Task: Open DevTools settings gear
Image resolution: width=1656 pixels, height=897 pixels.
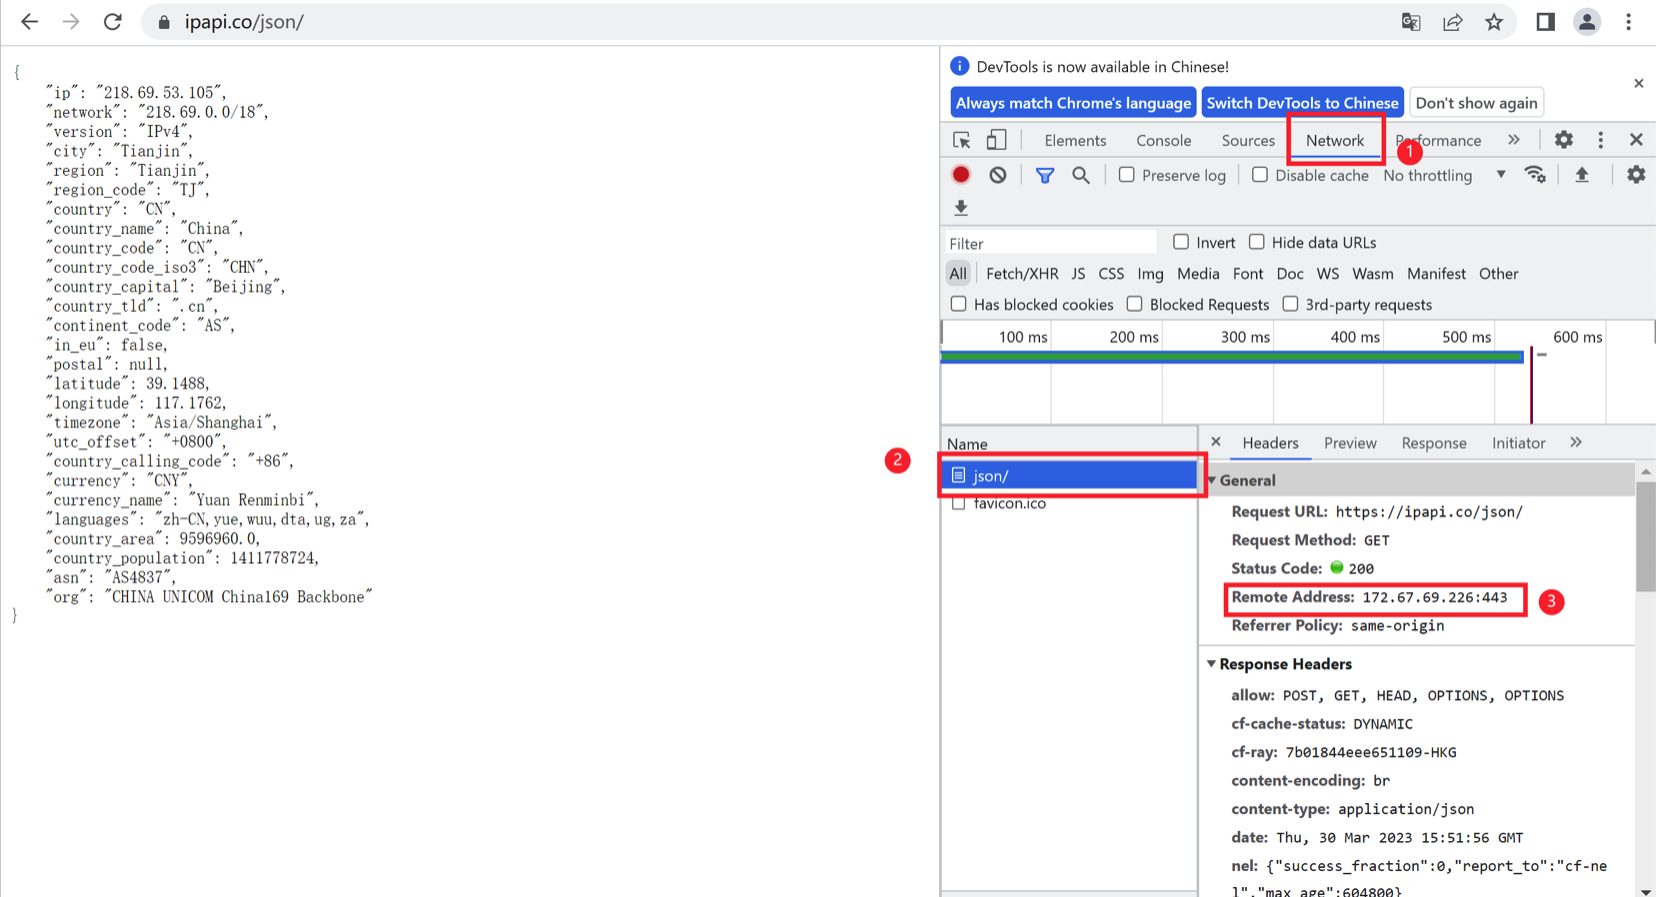Action: click(x=1564, y=140)
